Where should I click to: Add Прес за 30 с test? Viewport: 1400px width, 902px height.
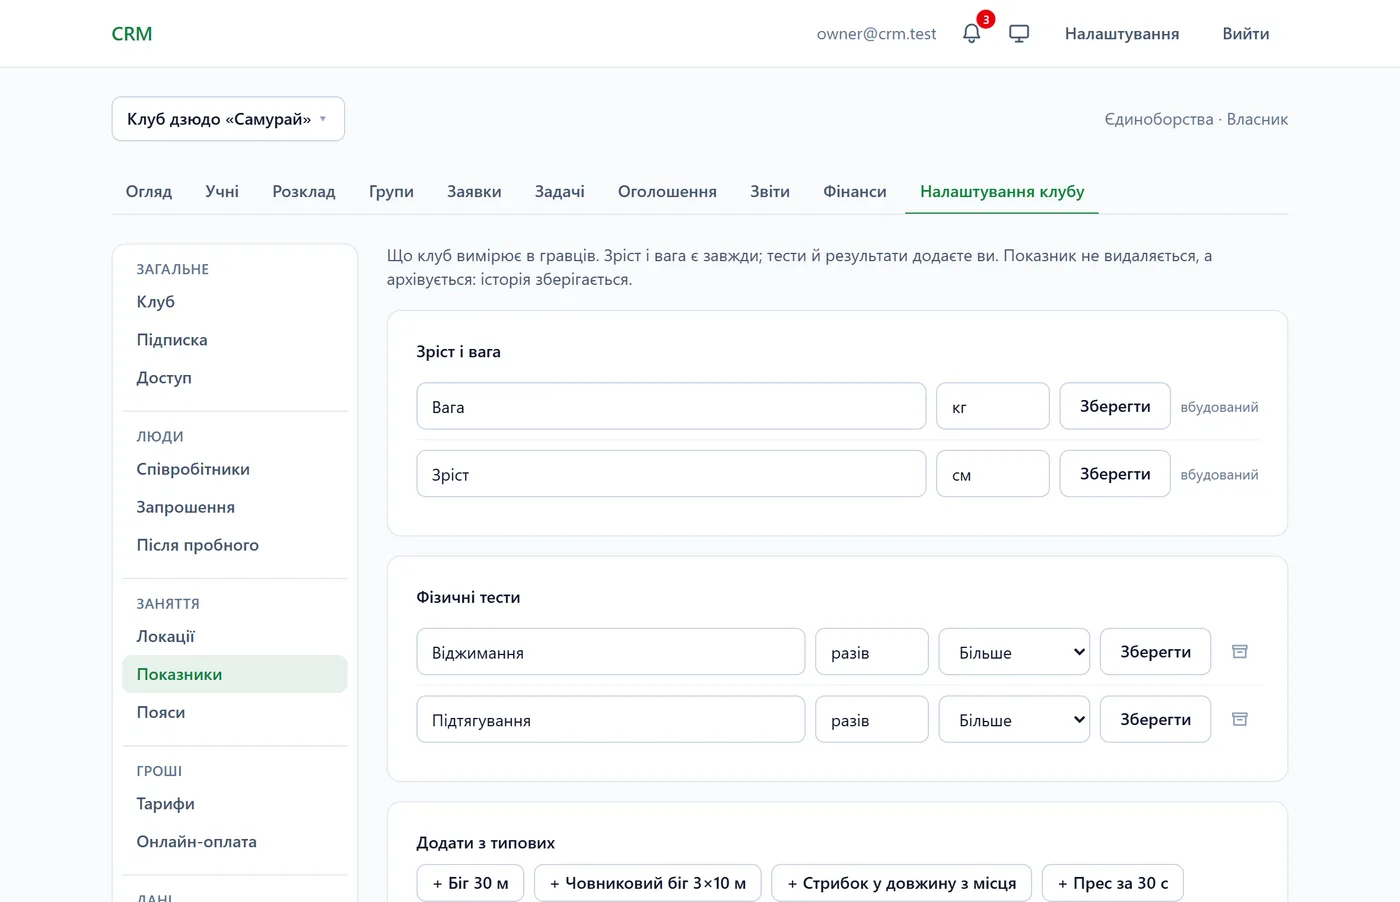(x=1113, y=883)
